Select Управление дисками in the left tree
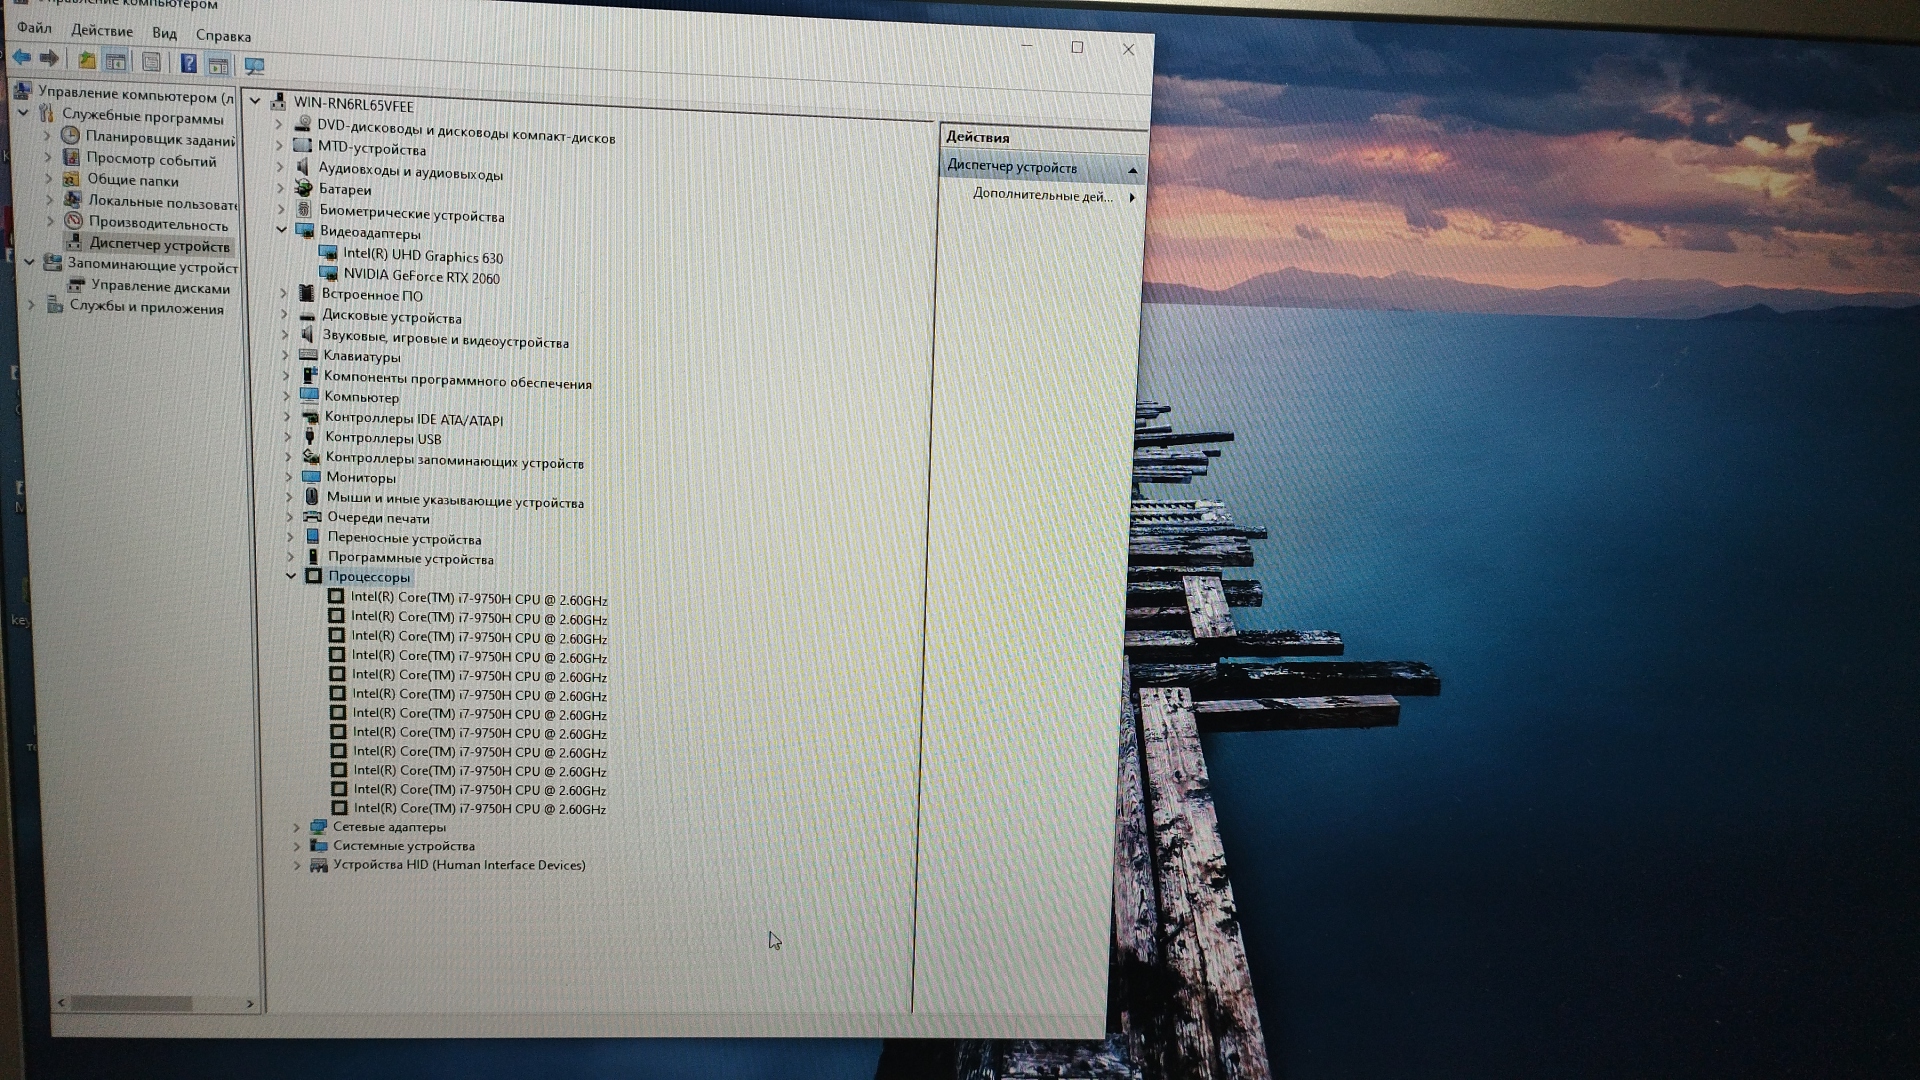 coord(160,288)
